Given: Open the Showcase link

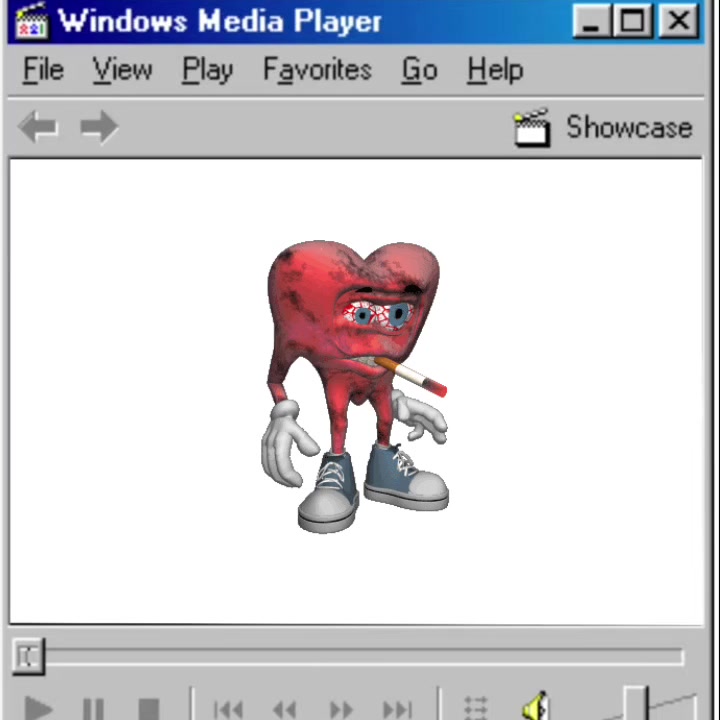Looking at the screenshot, I should click(x=629, y=127).
